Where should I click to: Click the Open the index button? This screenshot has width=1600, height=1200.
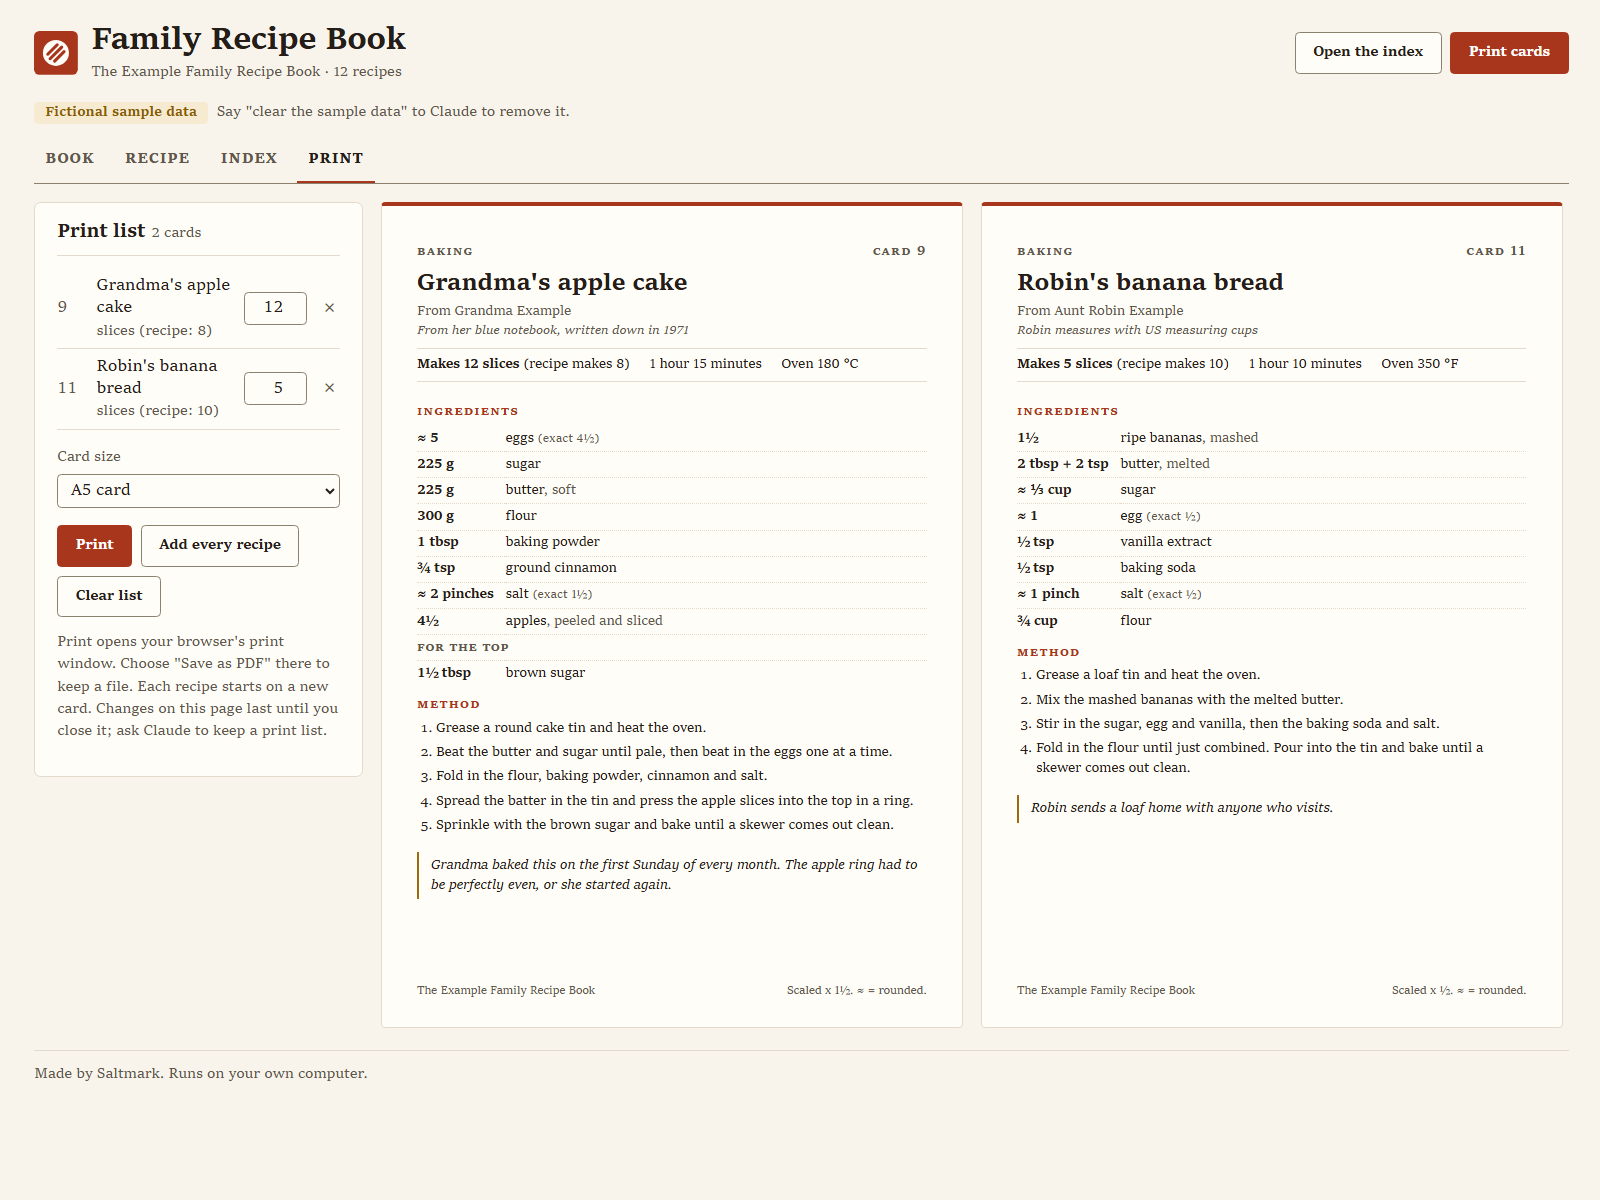click(x=1368, y=53)
